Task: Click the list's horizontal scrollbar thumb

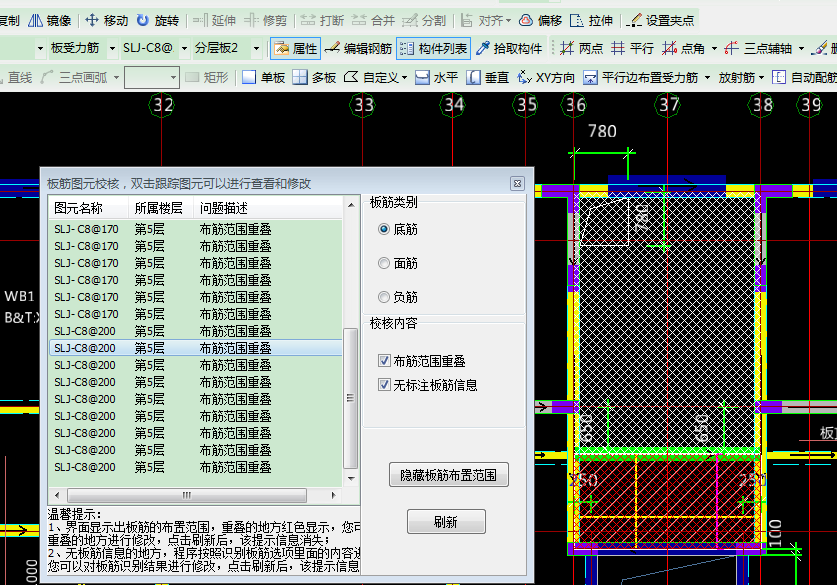Action: [187, 495]
